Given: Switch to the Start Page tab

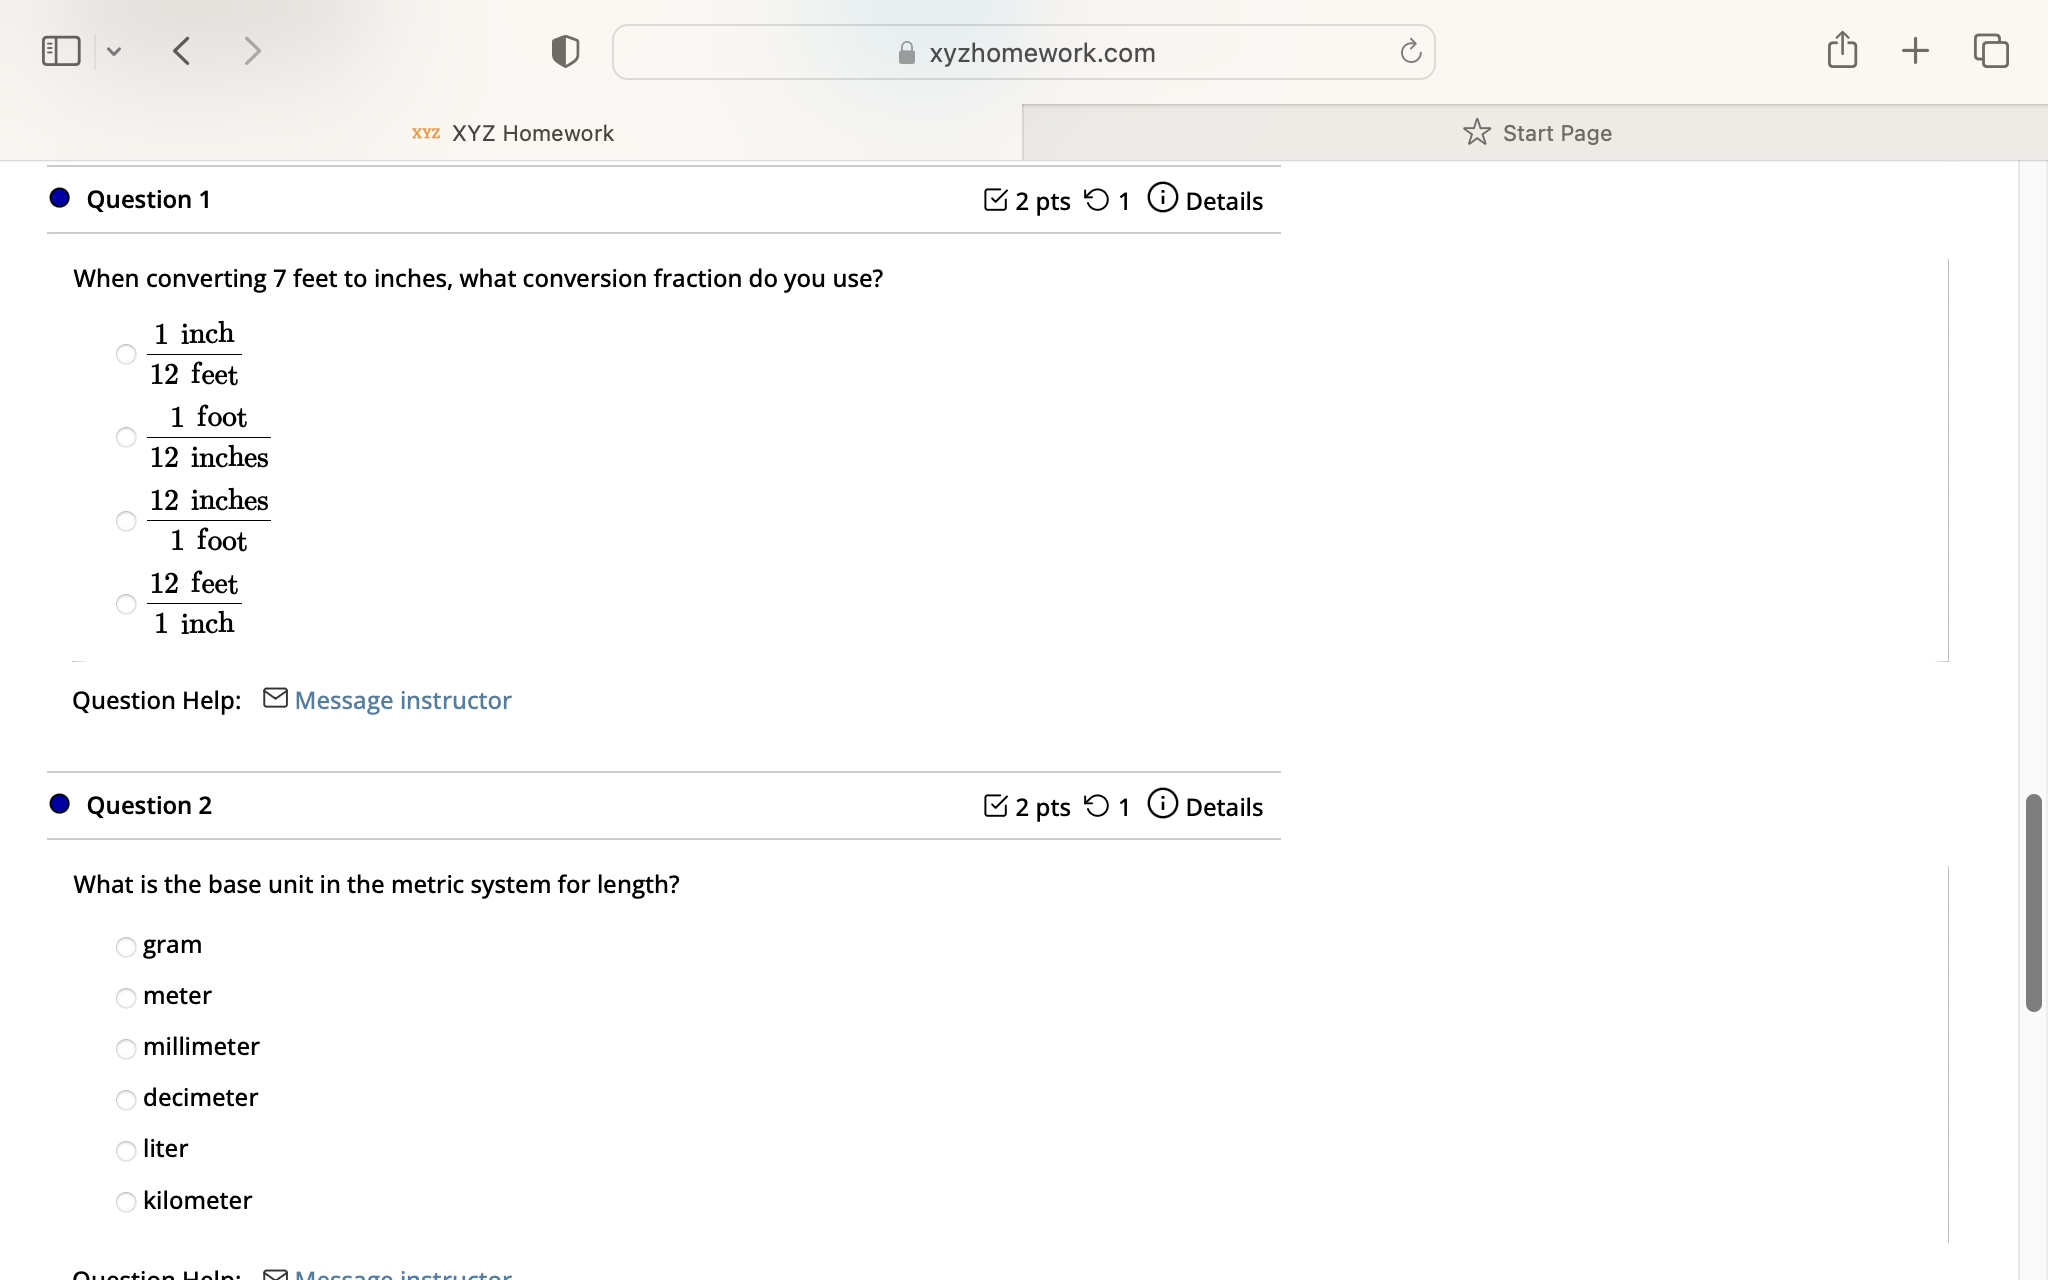Looking at the screenshot, I should pos(1536,133).
